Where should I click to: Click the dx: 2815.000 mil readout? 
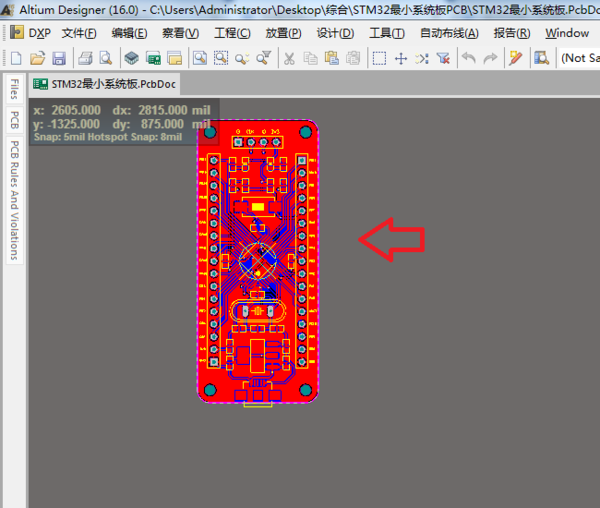pyautogui.click(x=161, y=111)
